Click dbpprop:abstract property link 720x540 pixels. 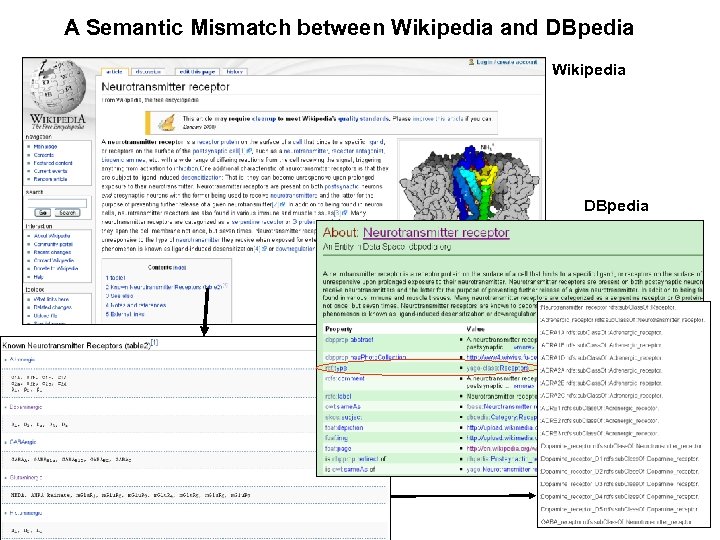click(349, 340)
